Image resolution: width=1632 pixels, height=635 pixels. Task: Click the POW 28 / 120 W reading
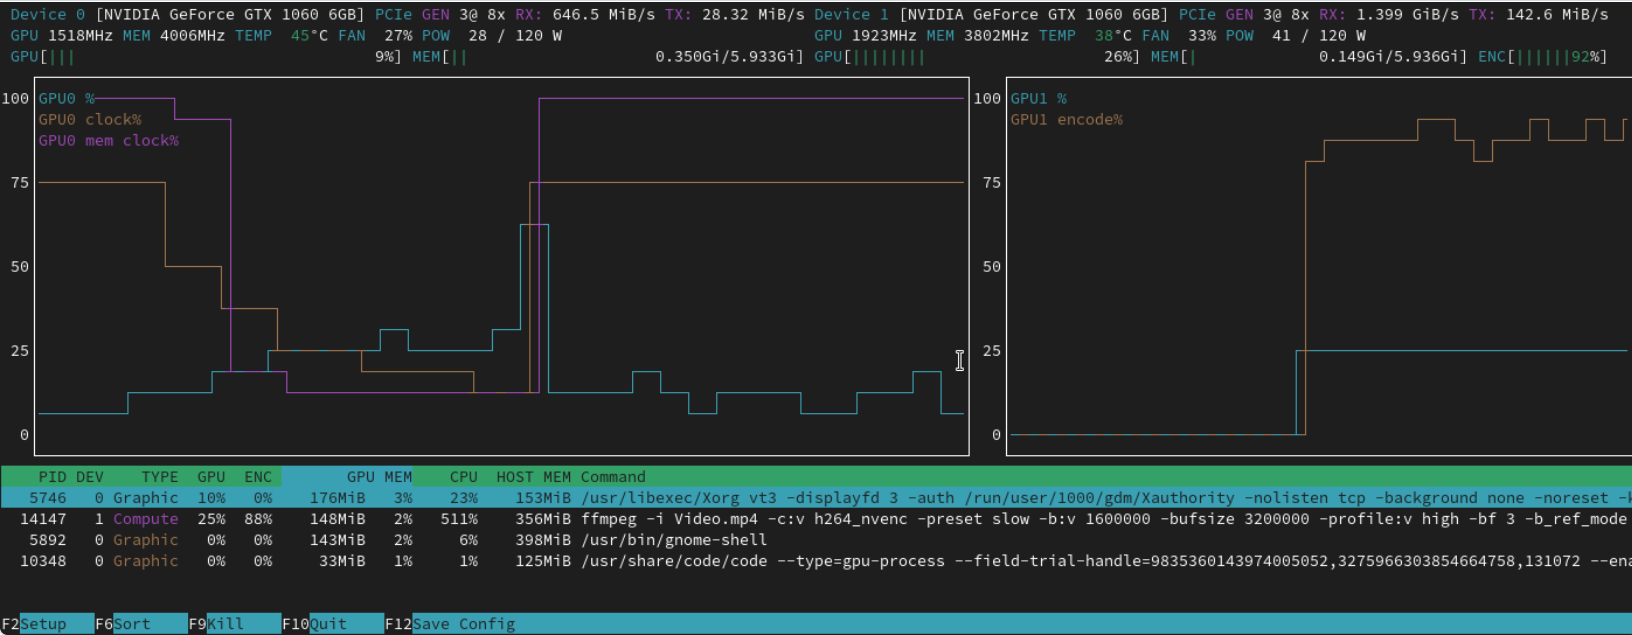pyautogui.click(x=492, y=35)
